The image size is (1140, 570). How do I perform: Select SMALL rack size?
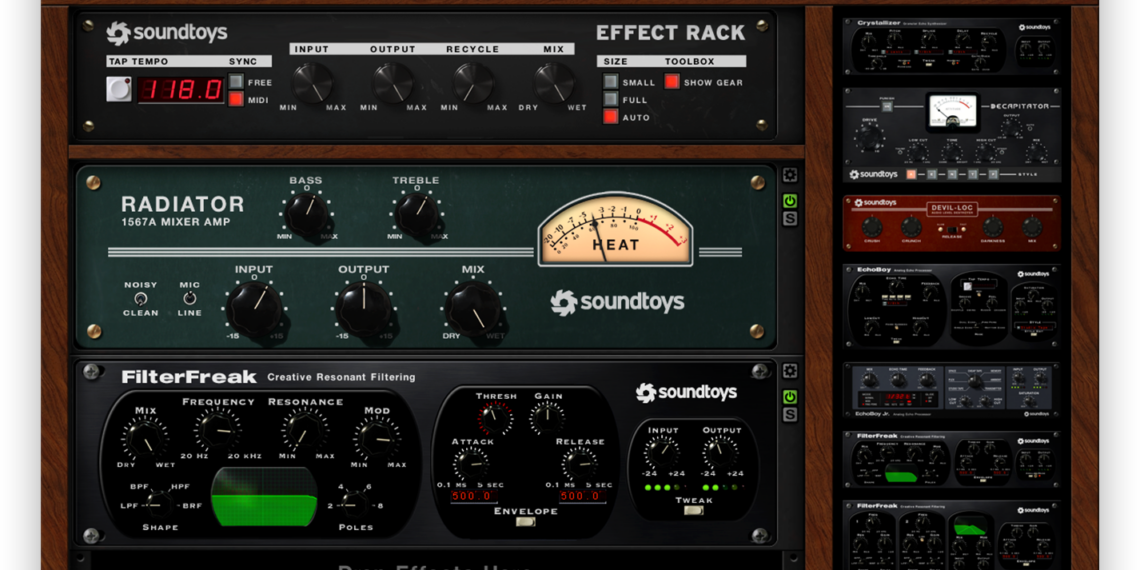pyautogui.click(x=611, y=81)
